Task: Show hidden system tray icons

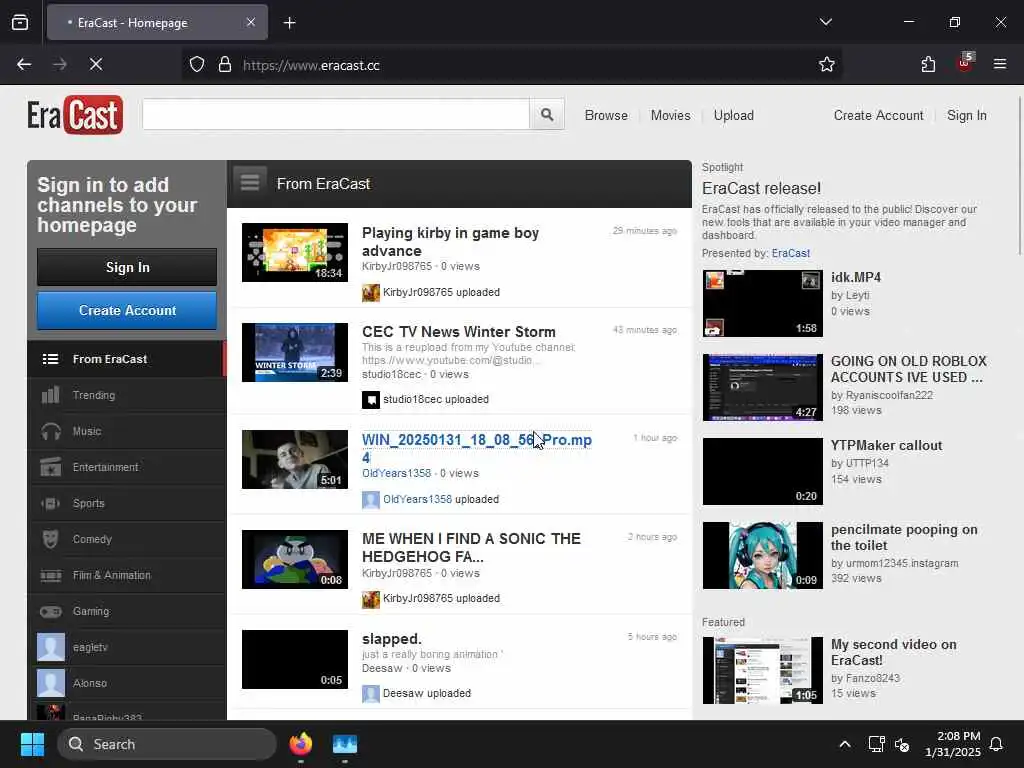Action: tap(844, 744)
